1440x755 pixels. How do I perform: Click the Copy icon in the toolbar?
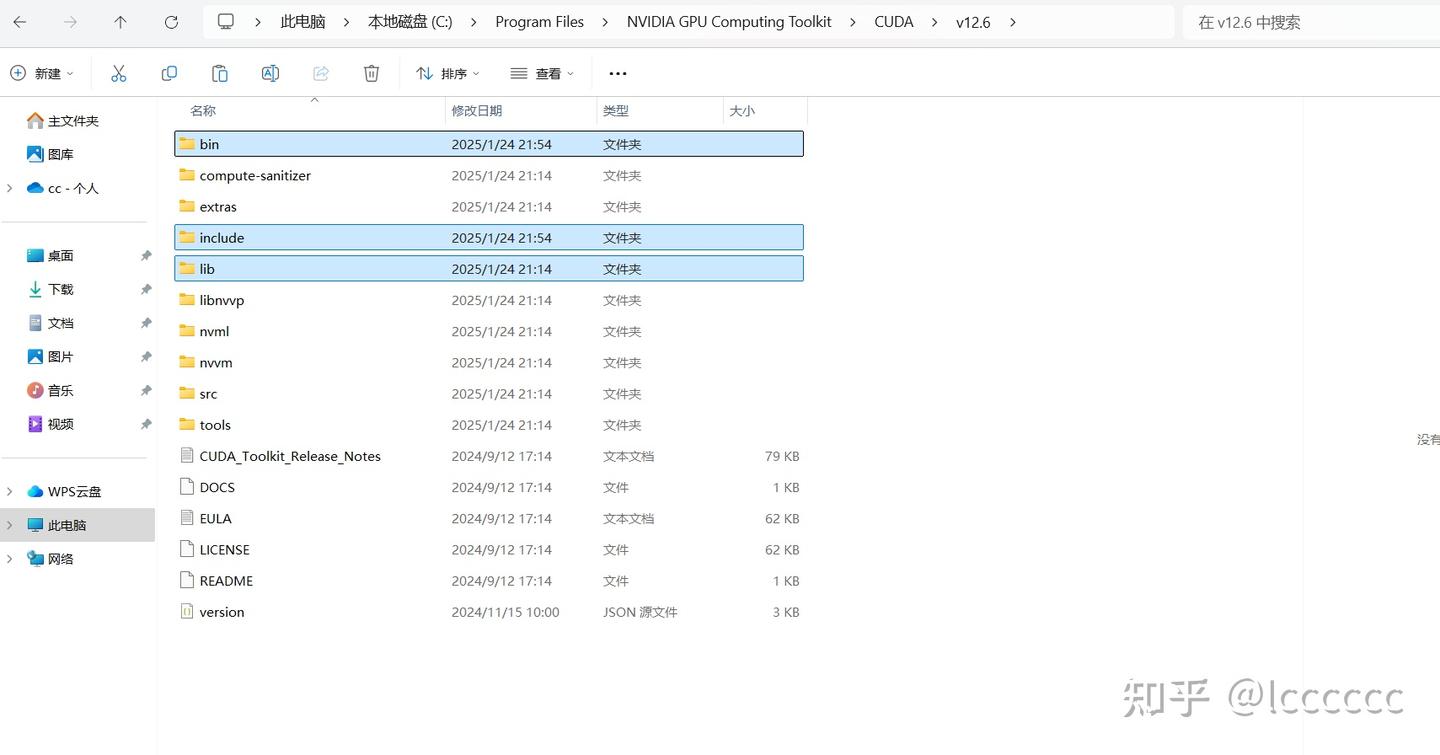[x=169, y=72]
